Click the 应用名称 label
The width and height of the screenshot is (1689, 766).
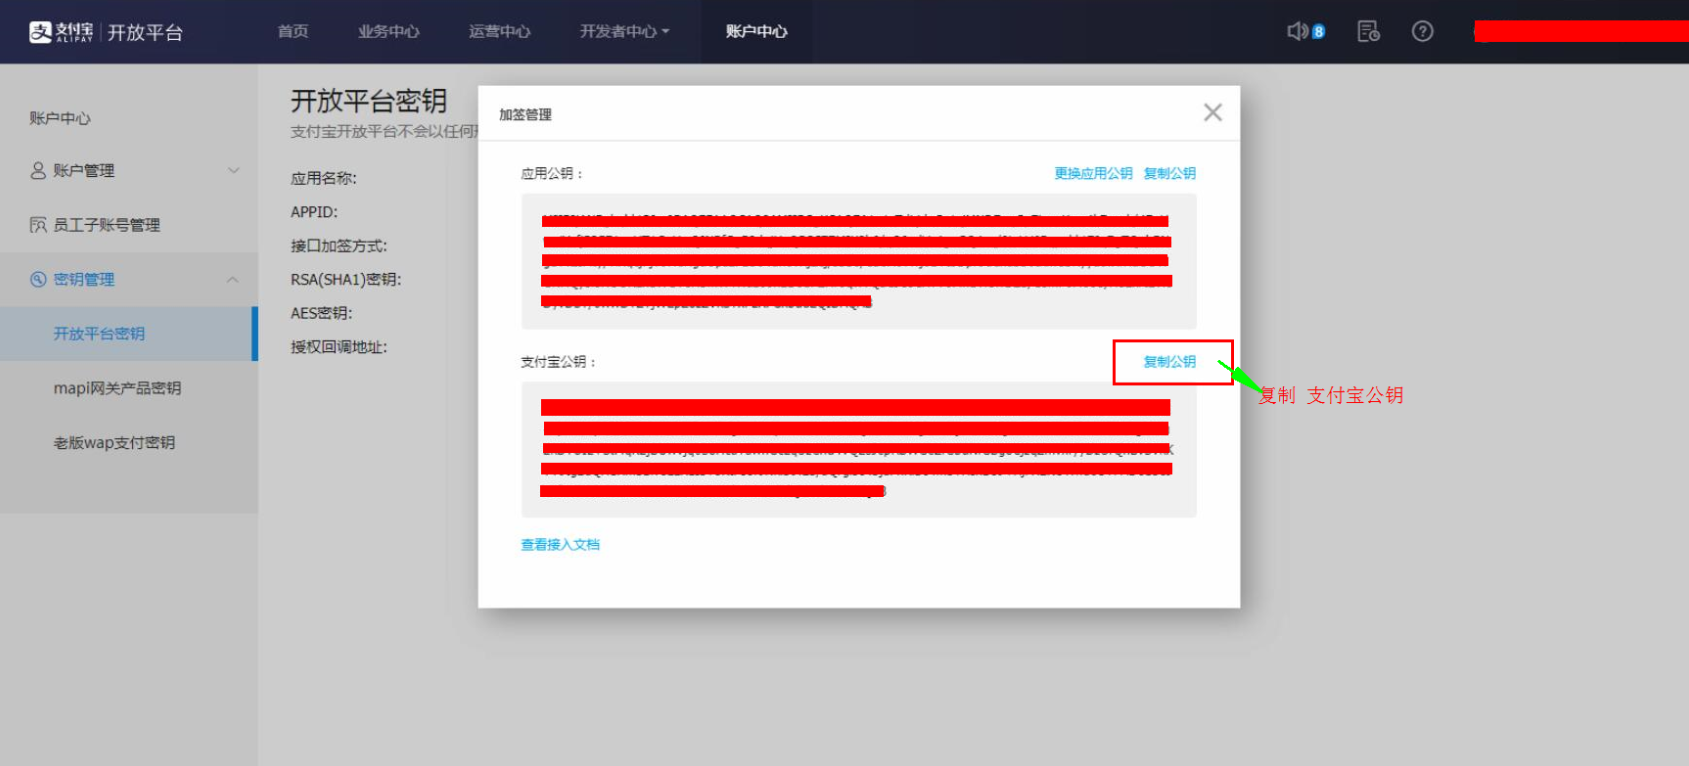[324, 178]
